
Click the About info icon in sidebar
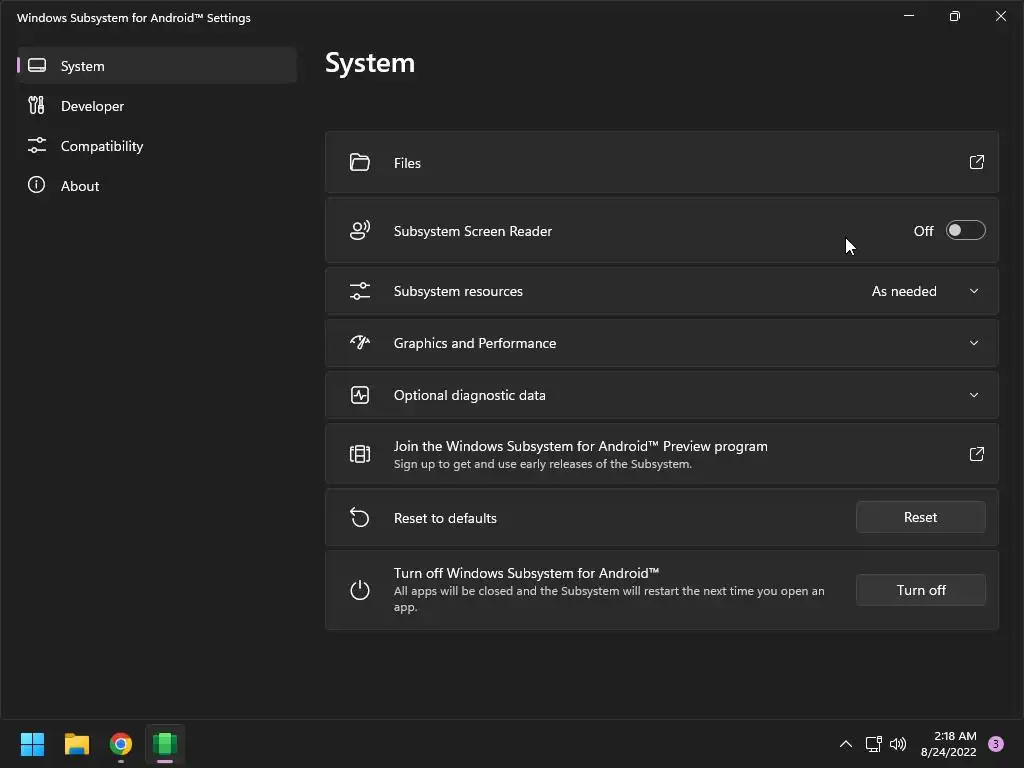(37, 185)
